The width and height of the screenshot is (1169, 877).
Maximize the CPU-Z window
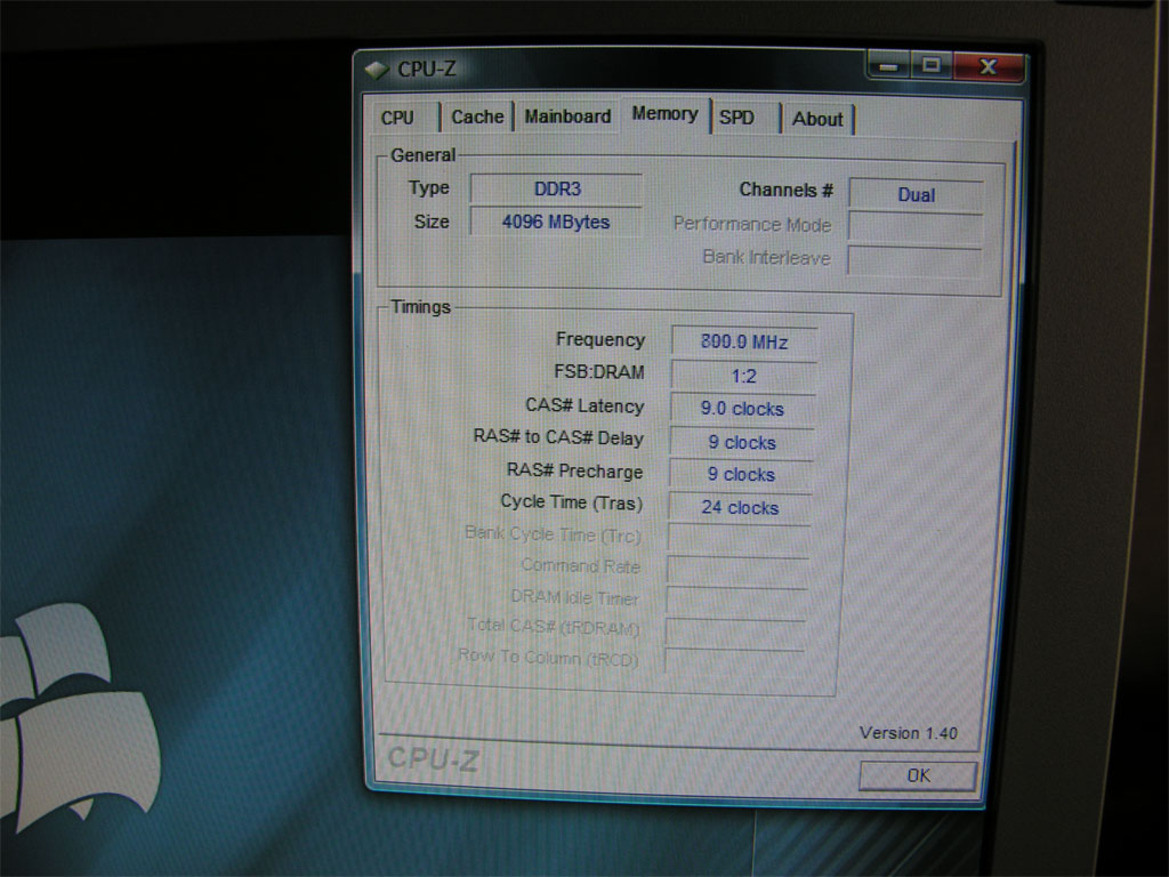pyautogui.click(x=931, y=66)
